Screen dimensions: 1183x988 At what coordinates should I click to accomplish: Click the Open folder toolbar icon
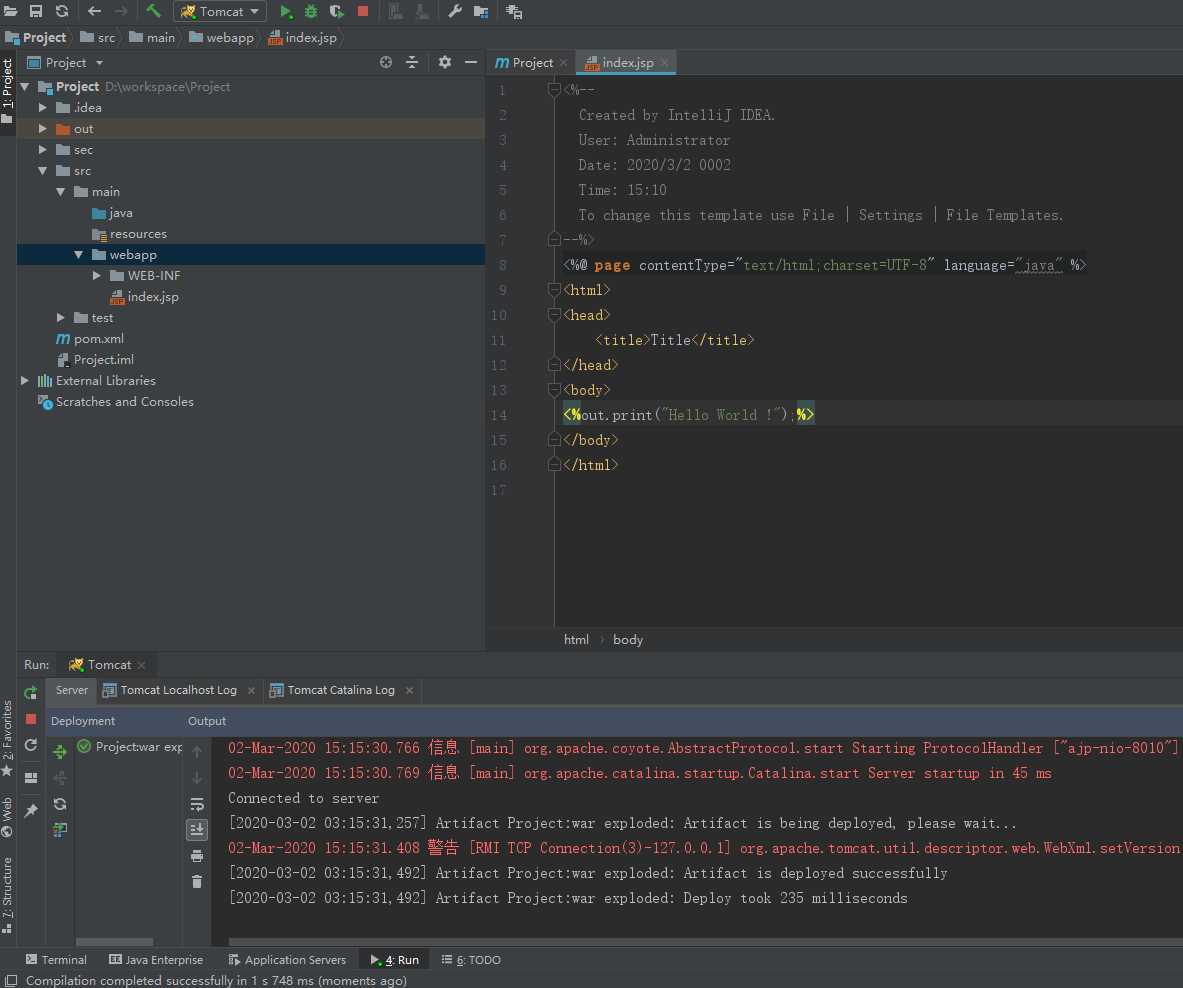[11, 11]
